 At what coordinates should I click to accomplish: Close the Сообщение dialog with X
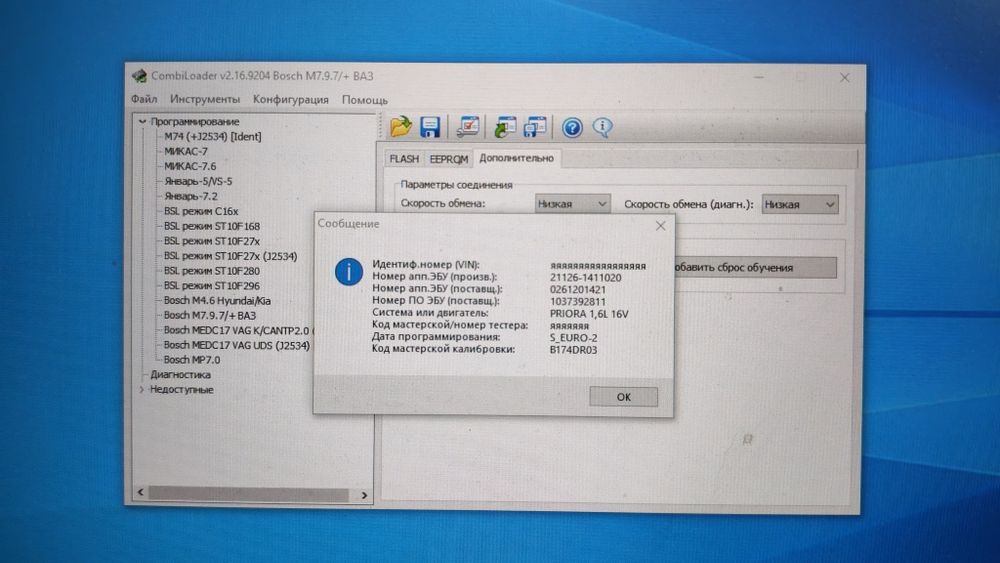pyautogui.click(x=660, y=226)
